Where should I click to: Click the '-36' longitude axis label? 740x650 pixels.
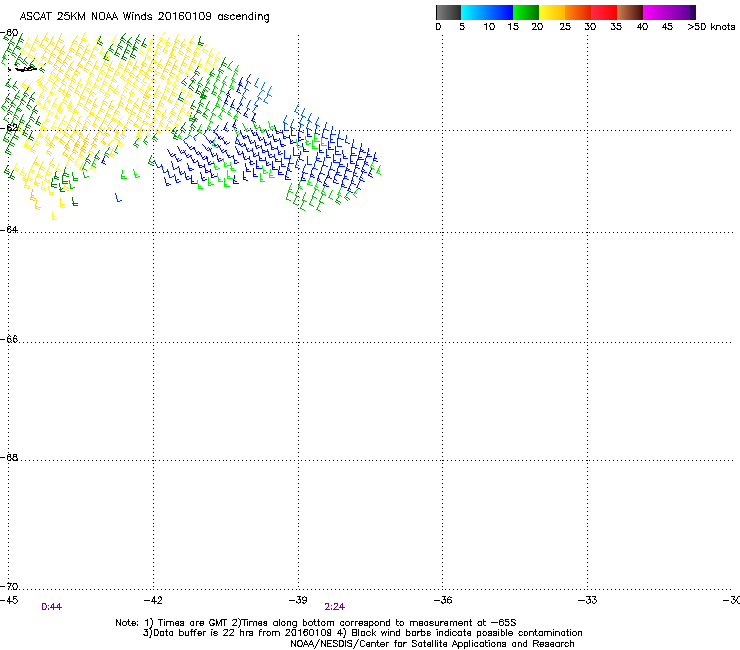(x=443, y=600)
